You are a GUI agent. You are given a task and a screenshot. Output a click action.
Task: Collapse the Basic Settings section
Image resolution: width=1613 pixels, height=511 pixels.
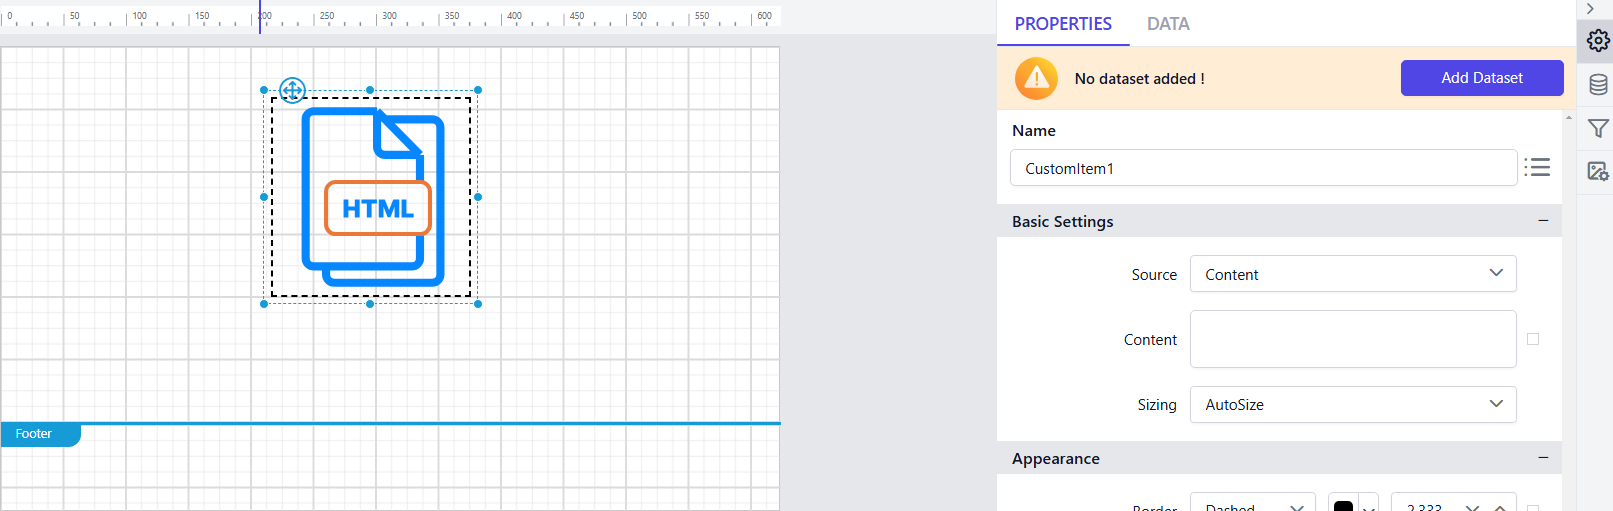coord(1543,220)
